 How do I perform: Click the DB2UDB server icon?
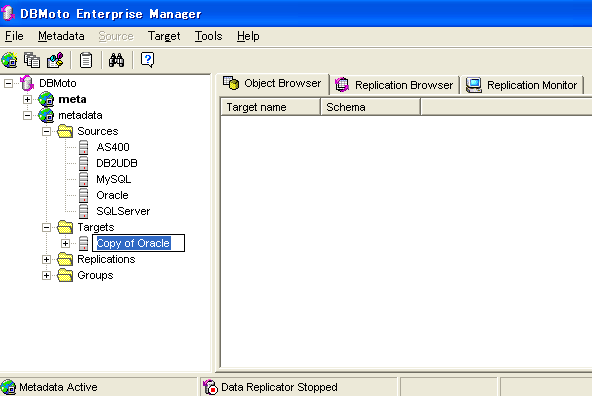[84, 163]
